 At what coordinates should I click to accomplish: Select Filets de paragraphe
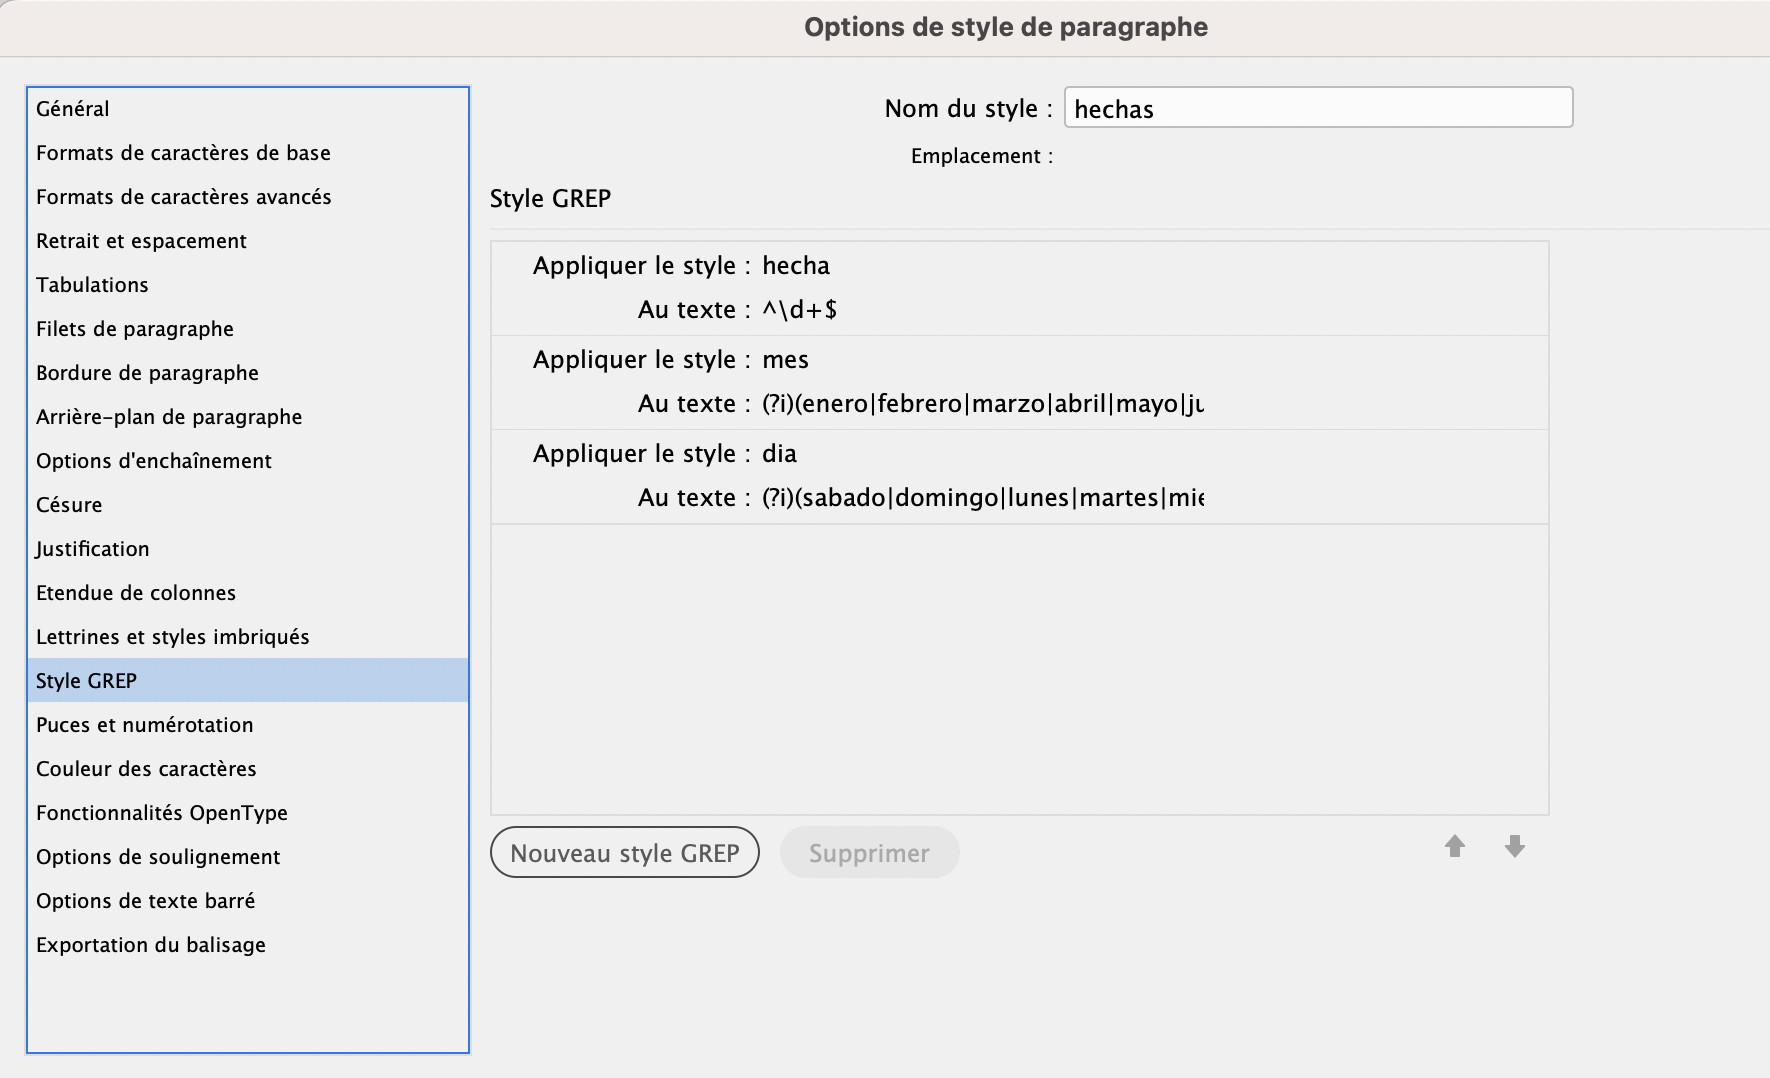(x=135, y=328)
